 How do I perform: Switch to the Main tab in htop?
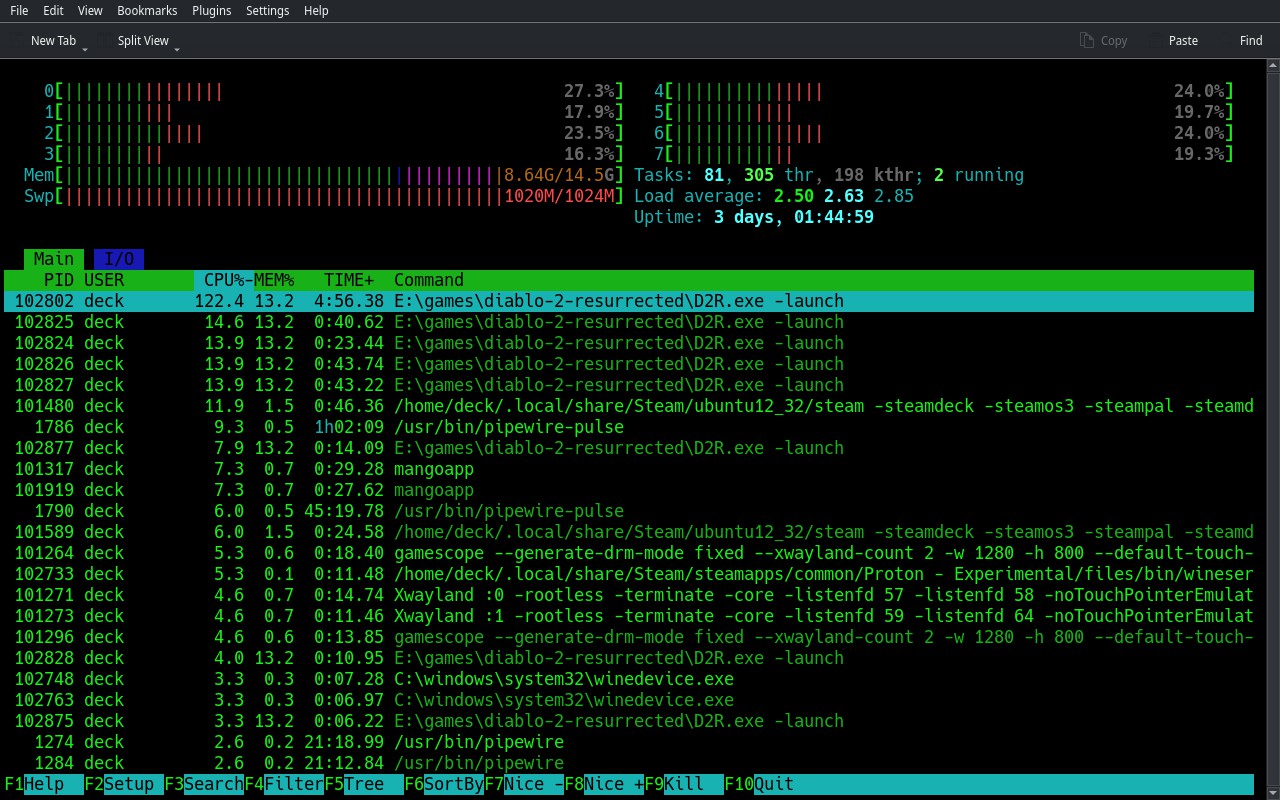[x=54, y=259]
